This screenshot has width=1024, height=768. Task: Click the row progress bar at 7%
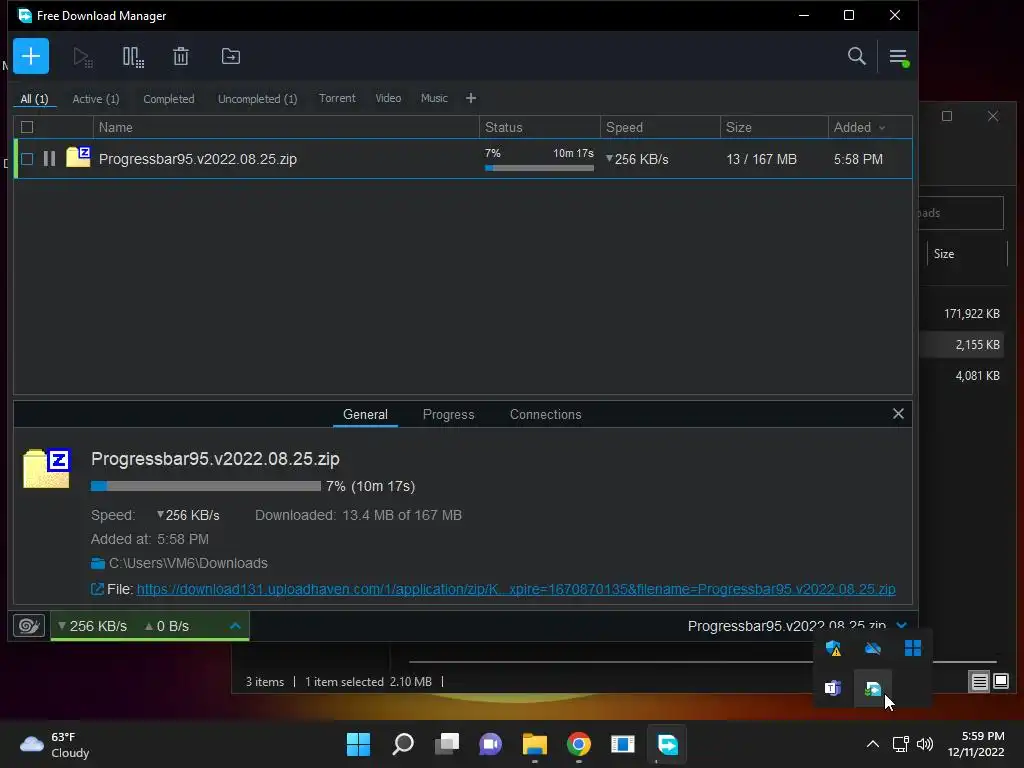[539, 168]
